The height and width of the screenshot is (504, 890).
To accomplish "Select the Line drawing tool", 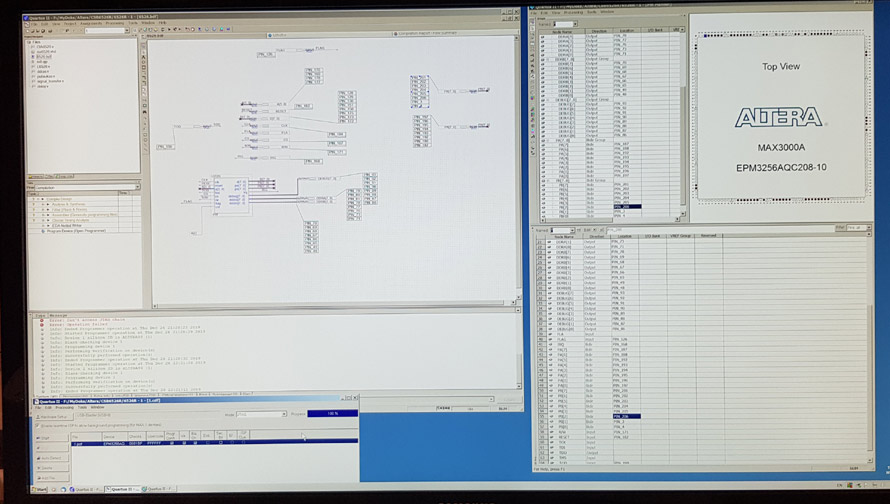I will (144, 145).
